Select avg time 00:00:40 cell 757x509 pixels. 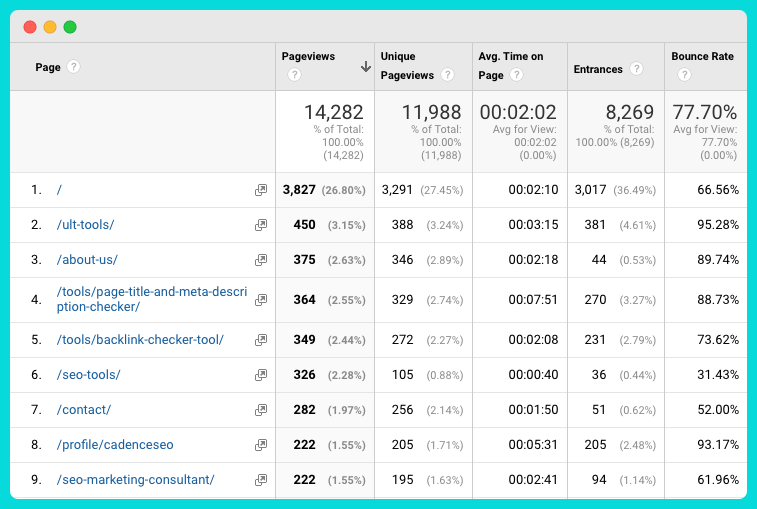pos(533,374)
